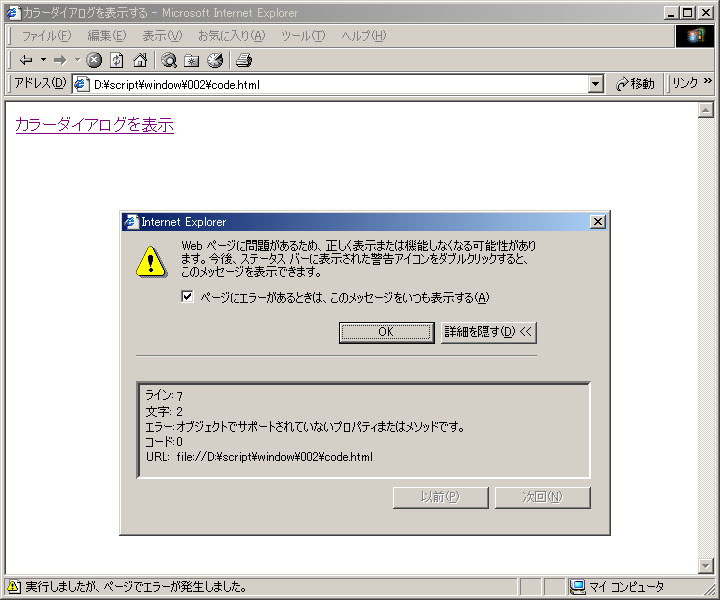Follow the カラーダイアログを表示 link
Screen dimensions: 720x600
click(95, 124)
